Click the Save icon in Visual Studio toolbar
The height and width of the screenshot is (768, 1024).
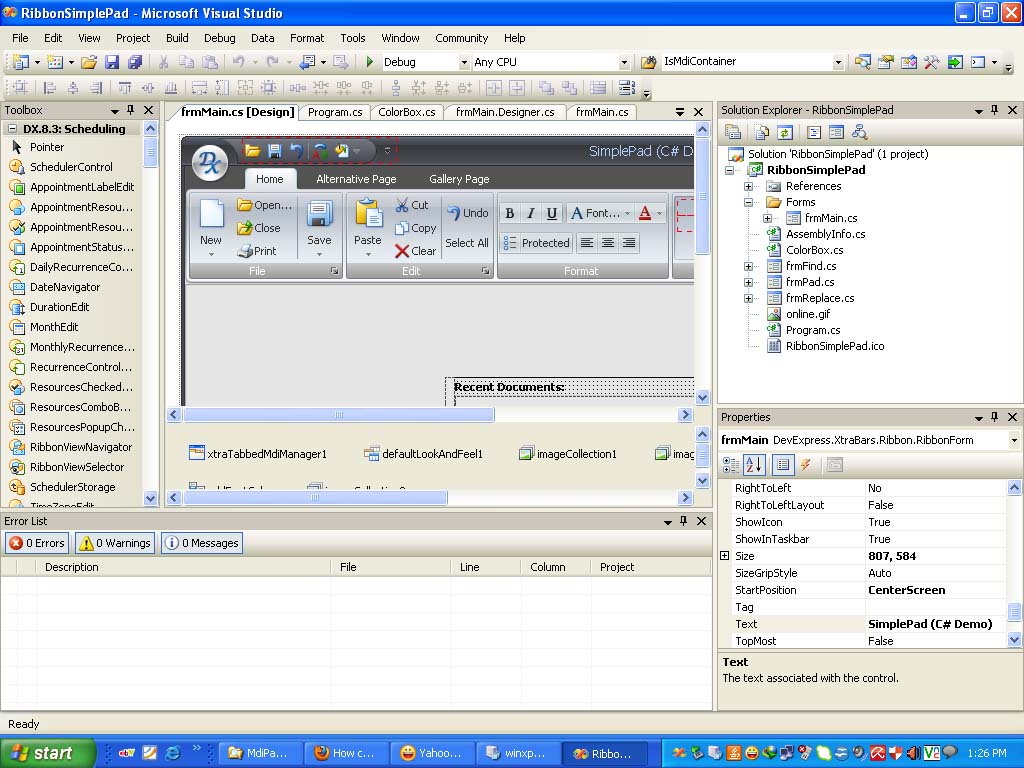(112, 62)
